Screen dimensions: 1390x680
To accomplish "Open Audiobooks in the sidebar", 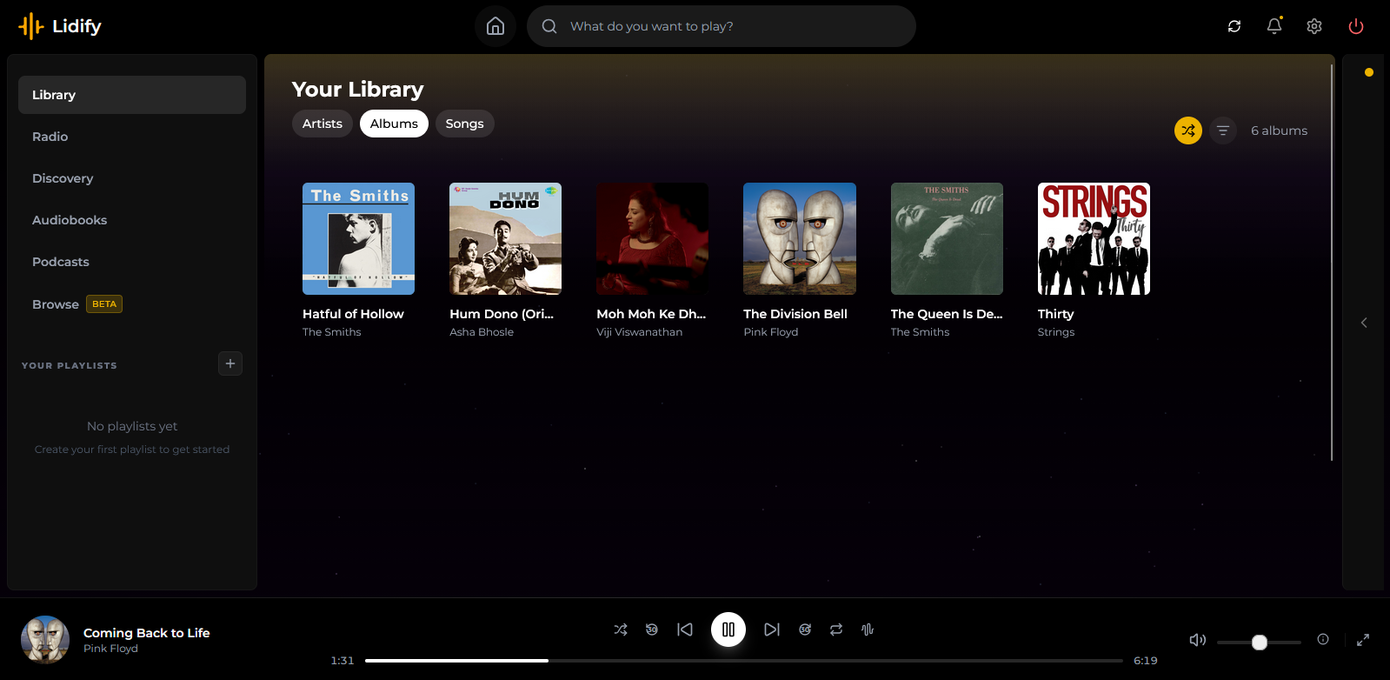I will [132, 220].
